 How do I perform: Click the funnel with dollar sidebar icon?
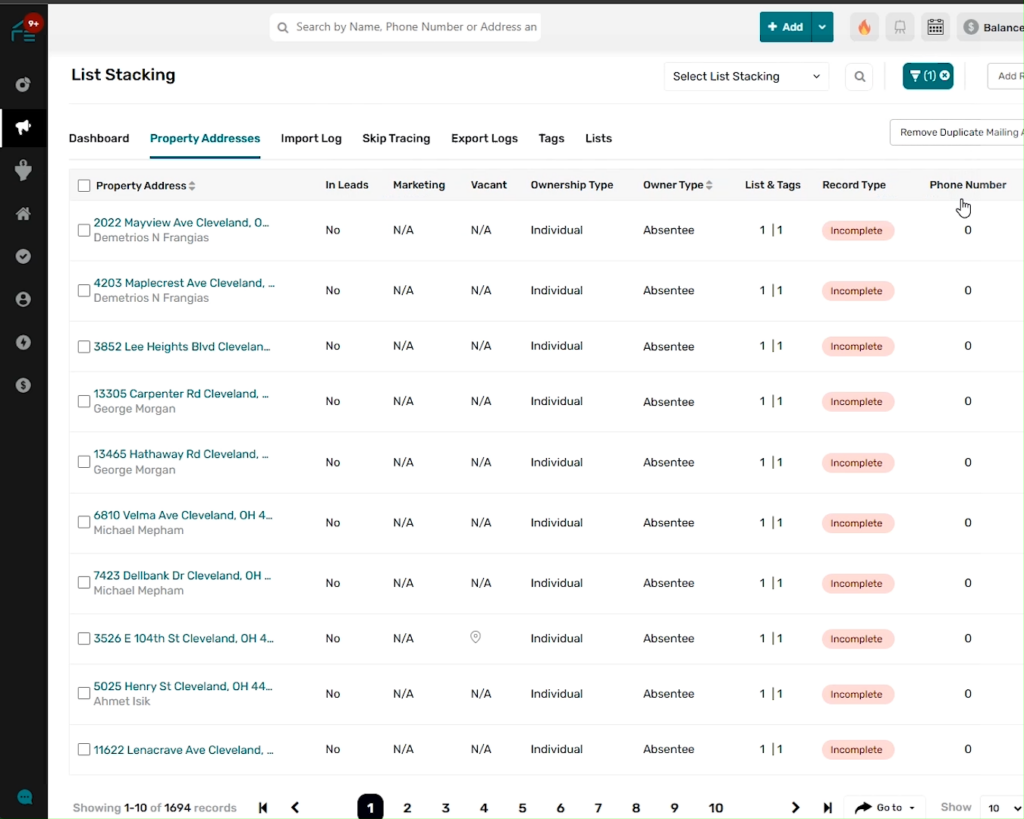pyautogui.click(x=23, y=171)
